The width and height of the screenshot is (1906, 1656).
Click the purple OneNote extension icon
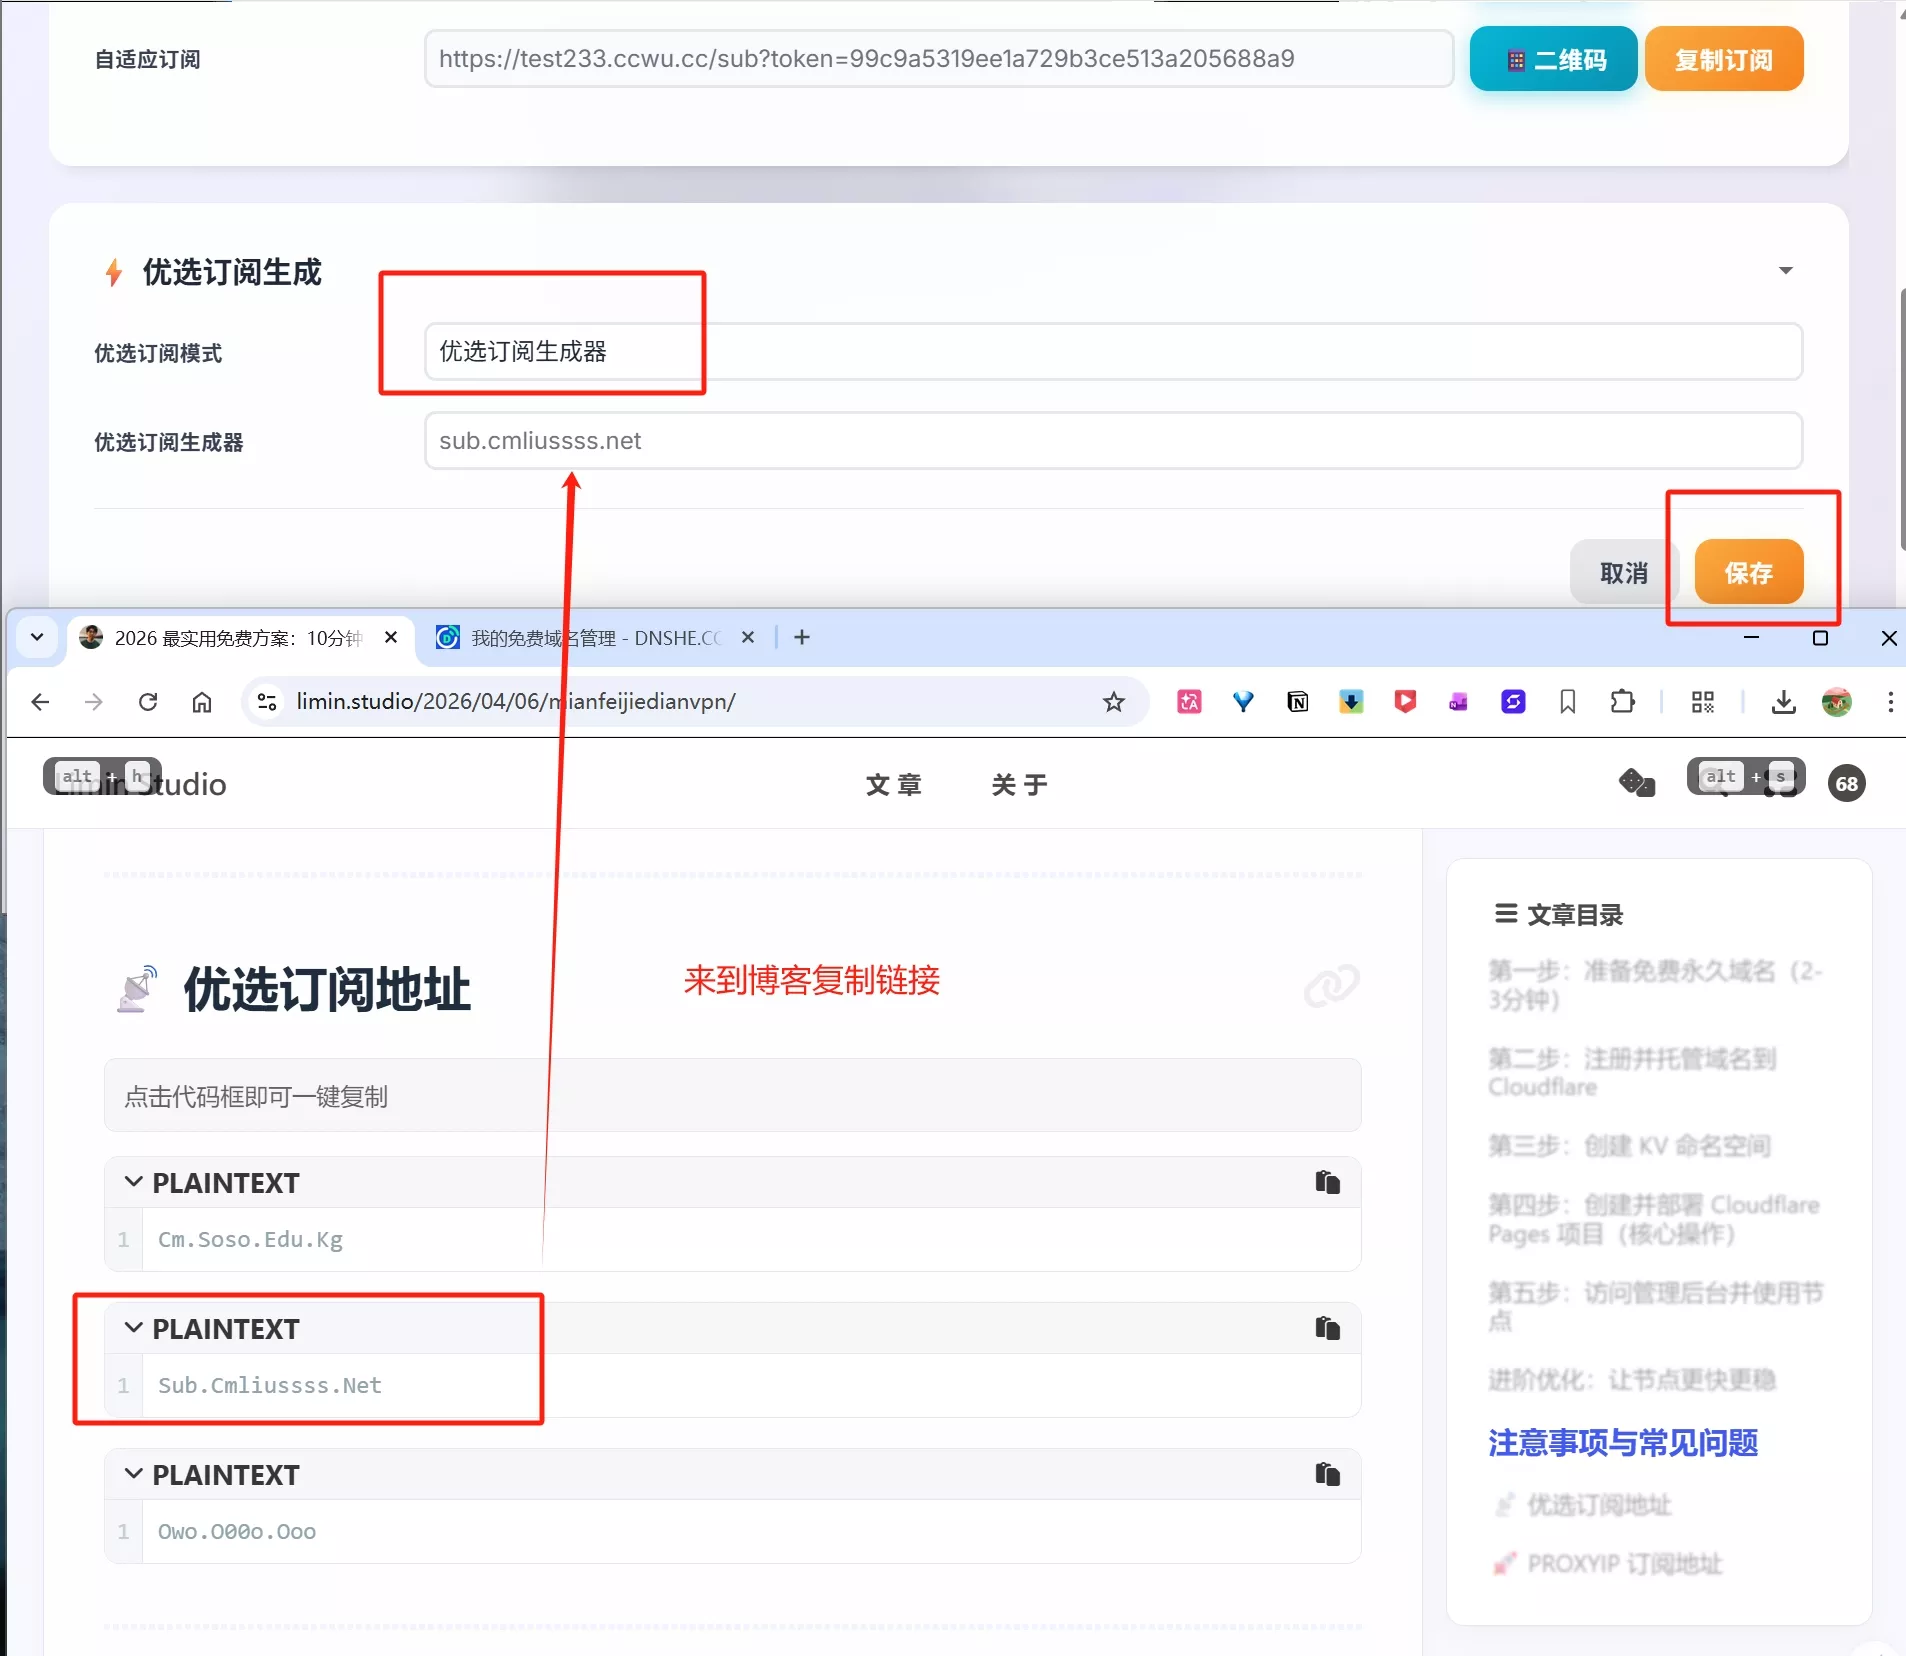[x=1459, y=702]
